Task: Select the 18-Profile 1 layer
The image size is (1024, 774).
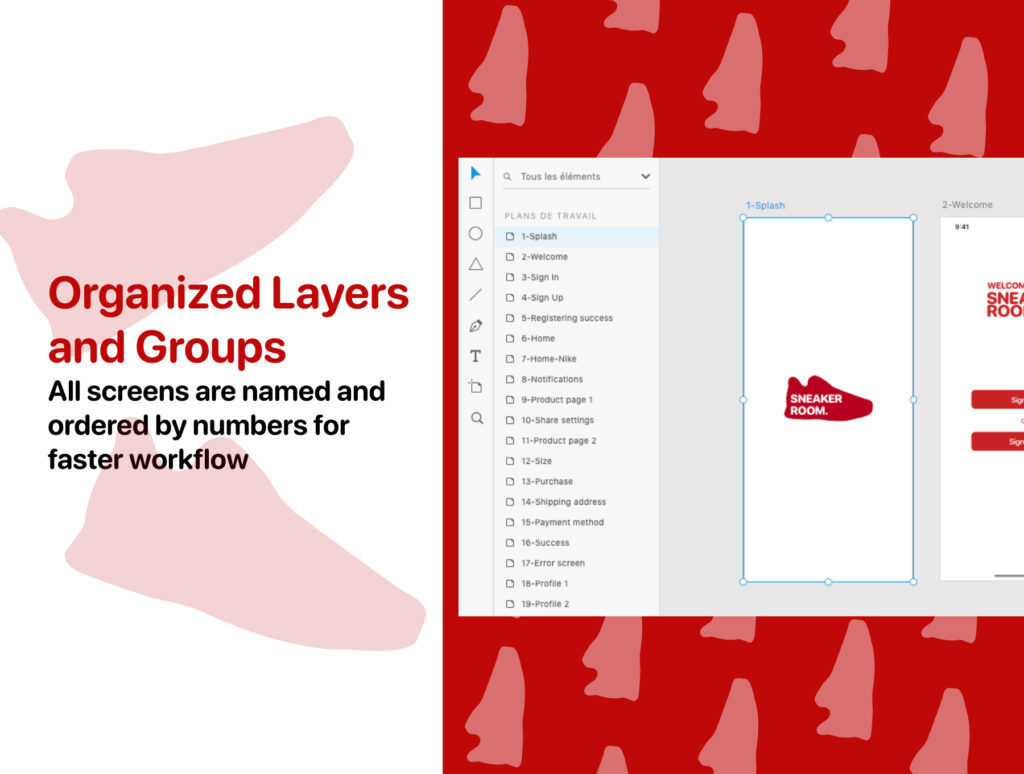Action: pyautogui.click(x=576, y=583)
